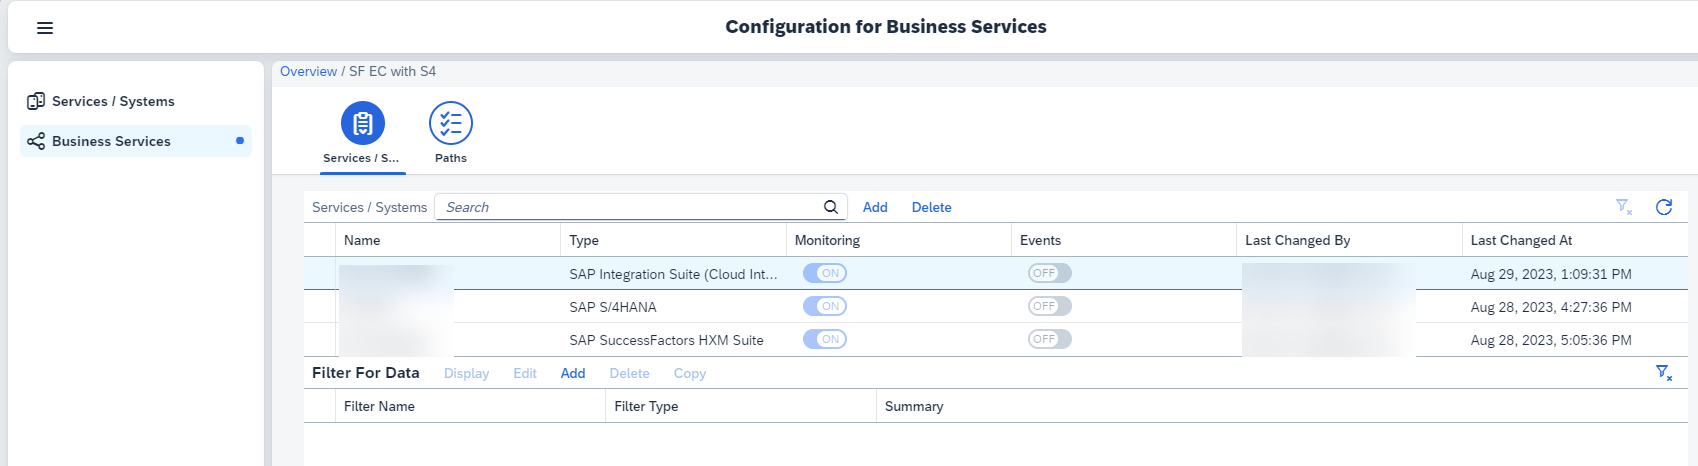Click Add in Filter For Data toolbar
The height and width of the screenshot is (466, 1698).
573,373
